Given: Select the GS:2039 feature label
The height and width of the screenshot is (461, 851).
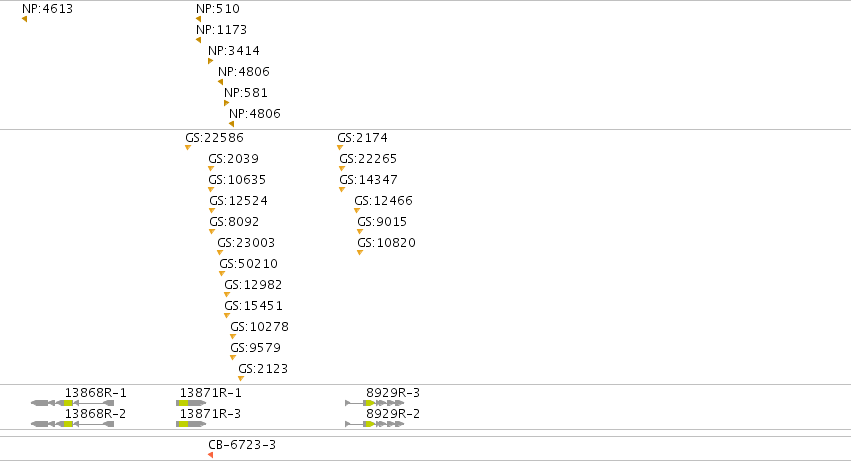Looking at the screenshot, I should 233,159.
